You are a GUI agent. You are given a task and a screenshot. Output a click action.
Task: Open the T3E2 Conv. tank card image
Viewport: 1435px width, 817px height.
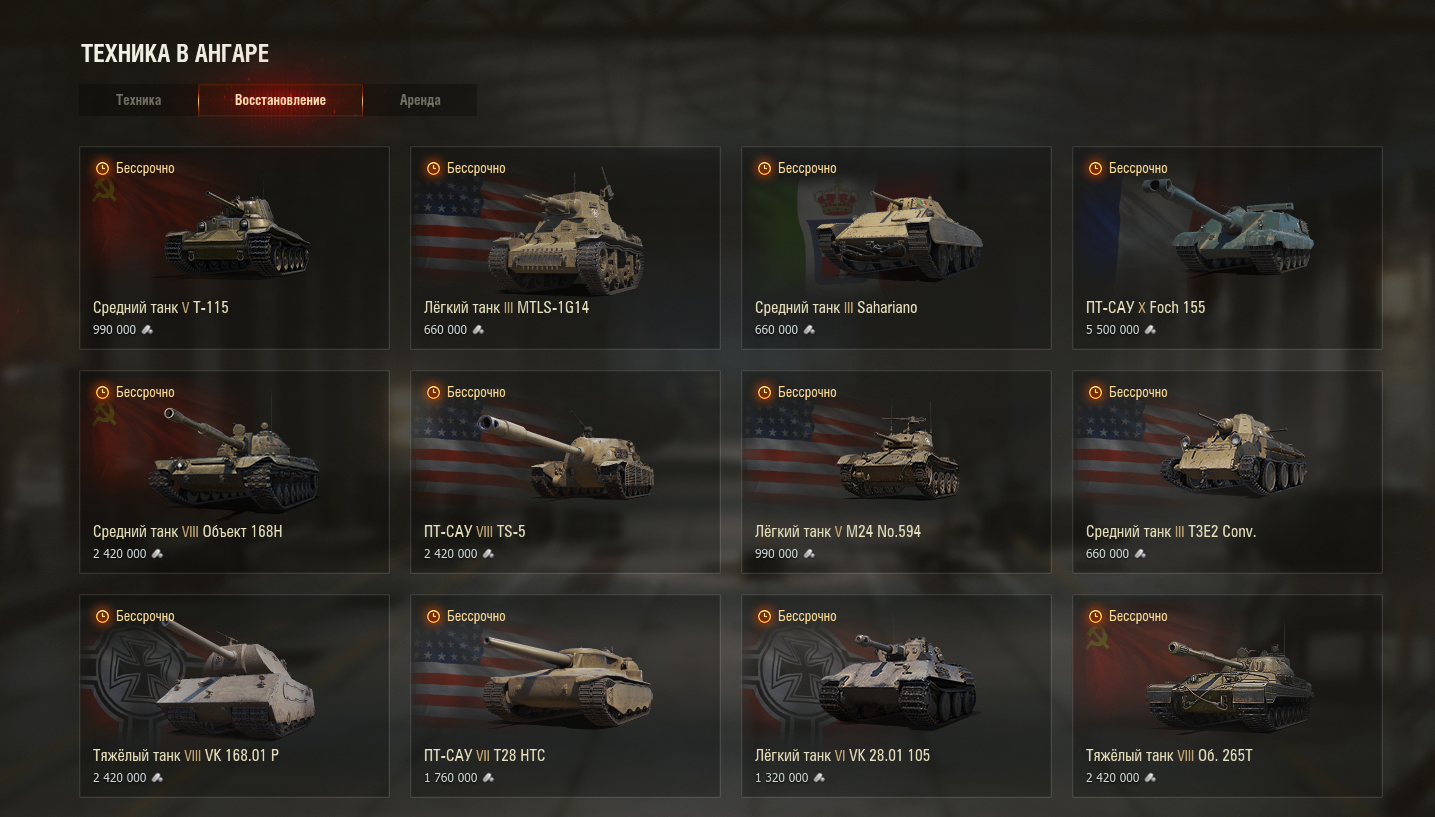tap(1234, 455)
